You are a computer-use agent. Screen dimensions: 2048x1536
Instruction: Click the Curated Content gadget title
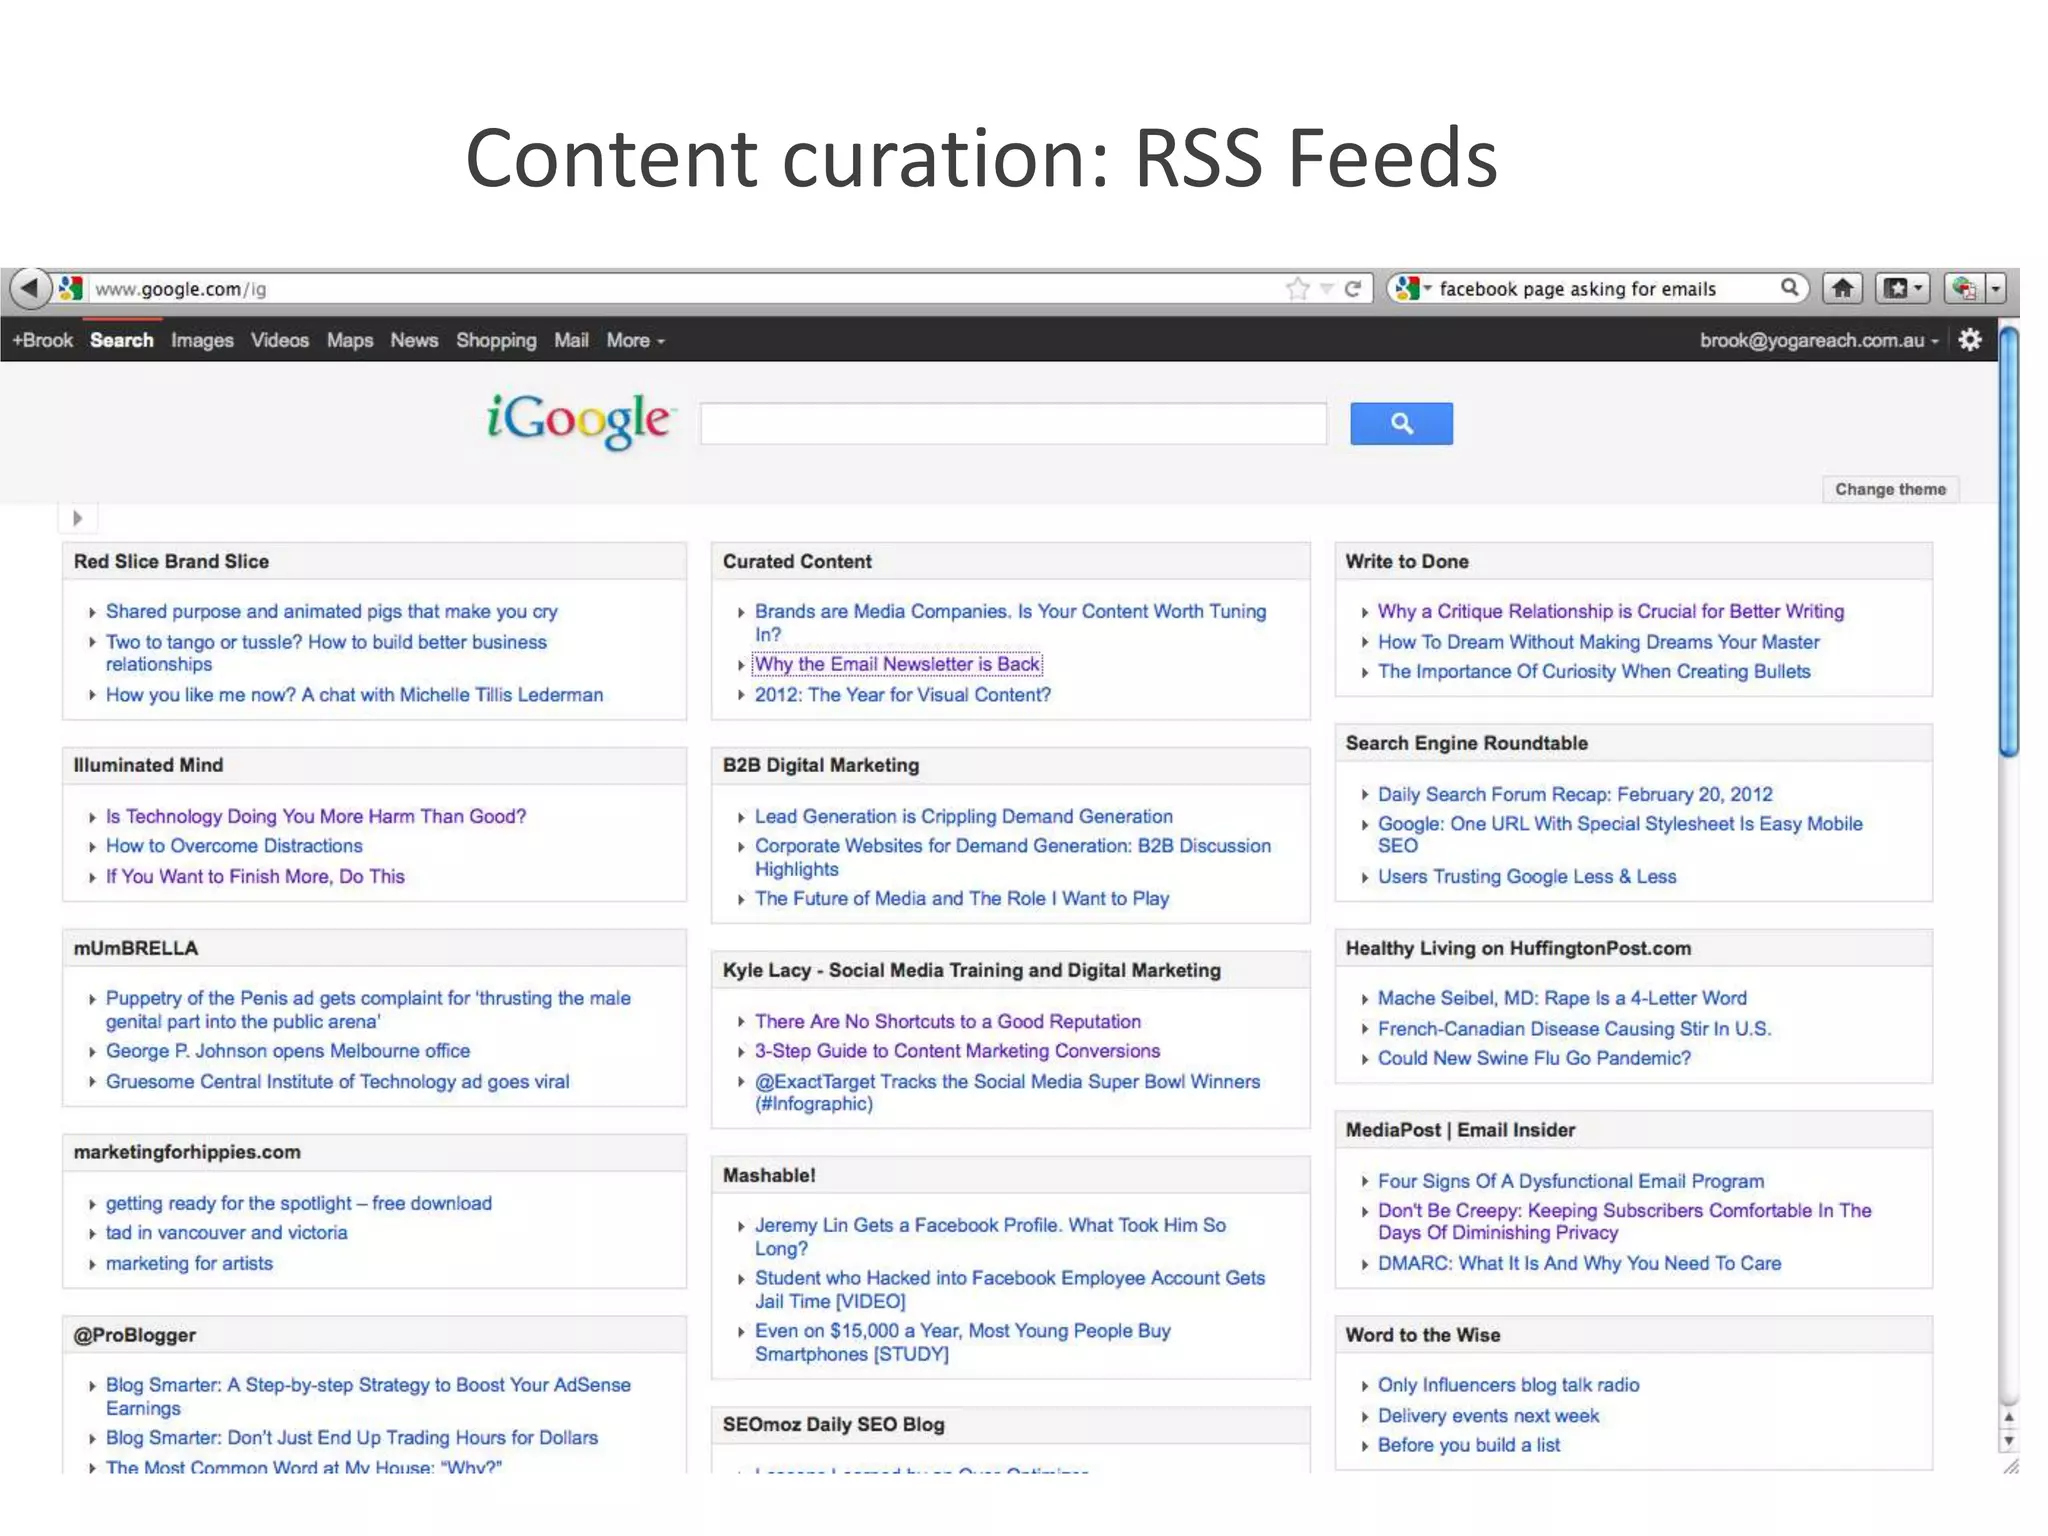tap(797, 562)
